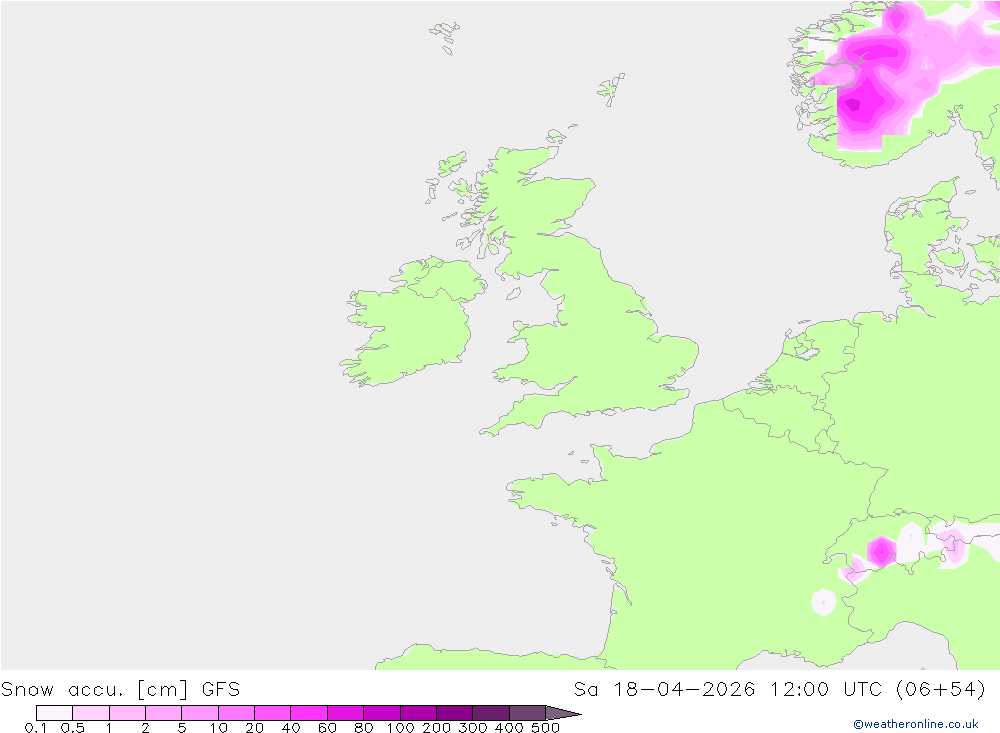The height and width of the screenshot is (733, 1000).
Task: Click the 'Snow accu. [cm] GFS' title
Action: click(121, 690)
